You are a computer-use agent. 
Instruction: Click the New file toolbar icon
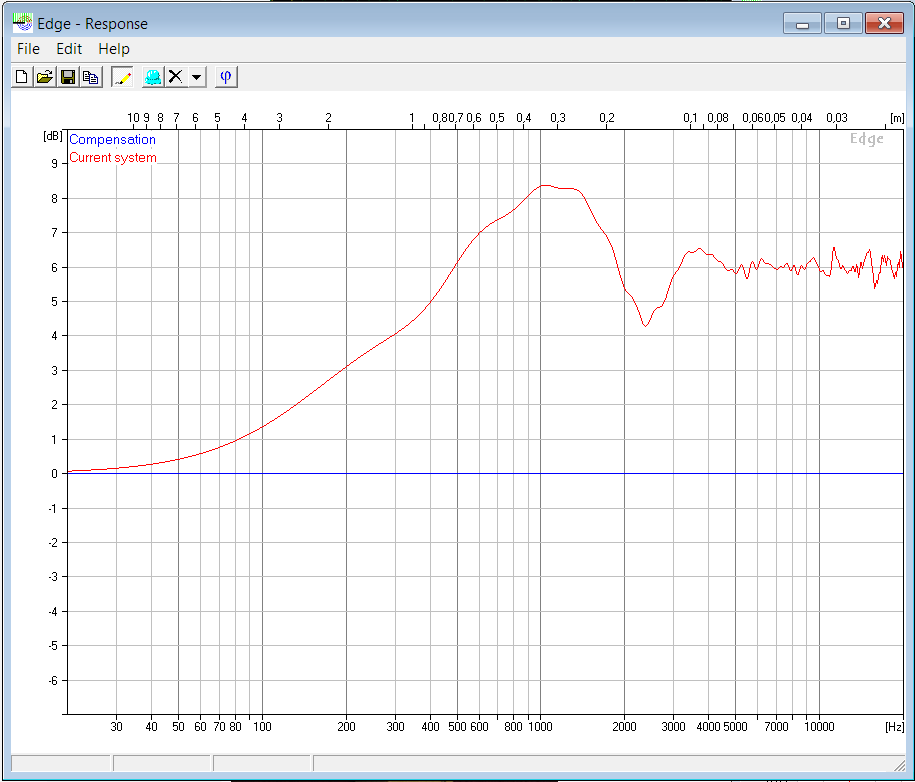point(22,77)
